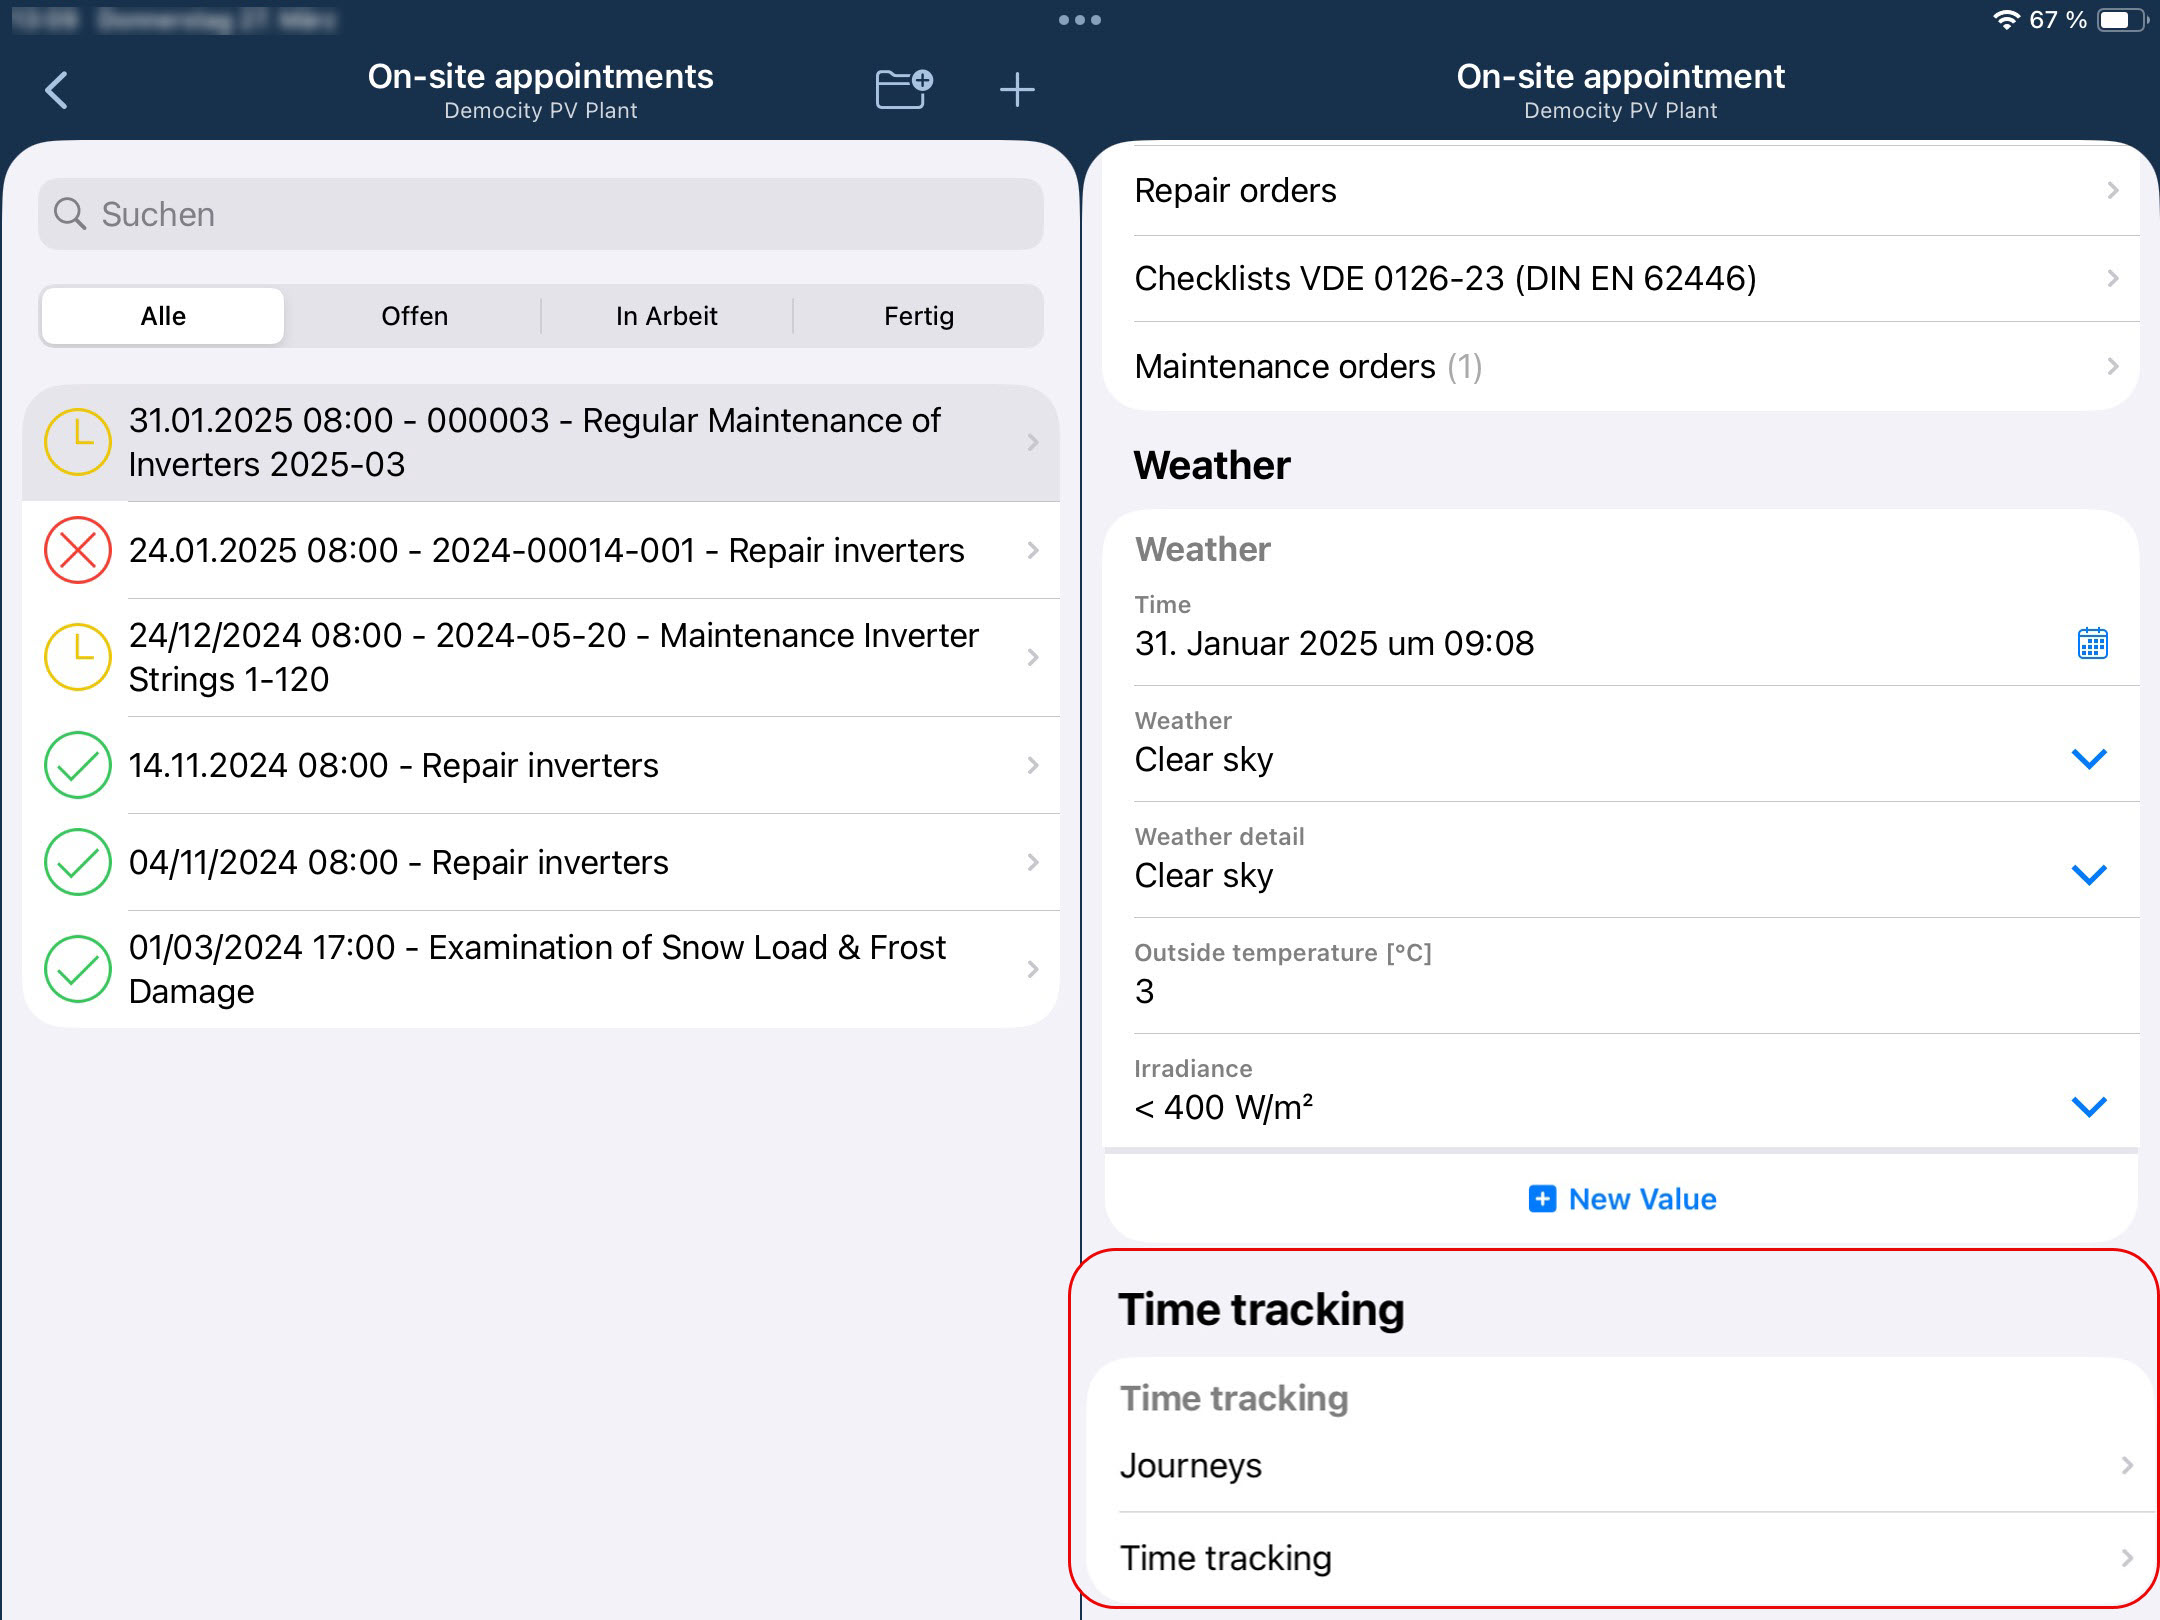Expand the Irradiance dropdown
Viewport: 2160px width, 1620px height.
(x=2088, y=1107)
